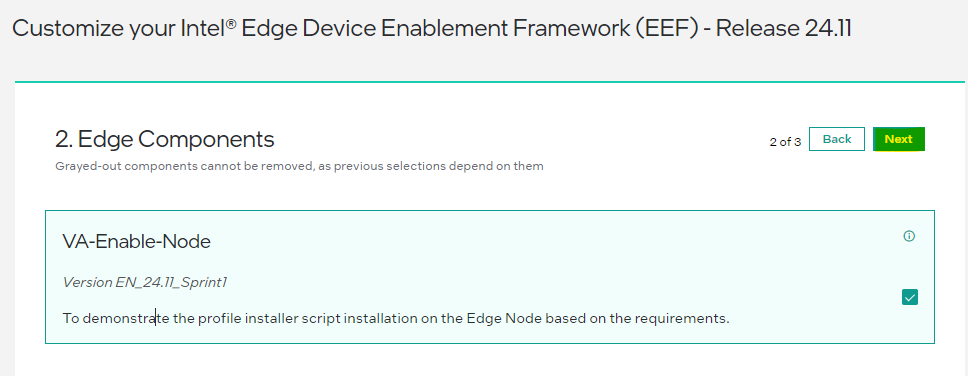Click "Release 24.11" in the page title

(x=784, y=28)
